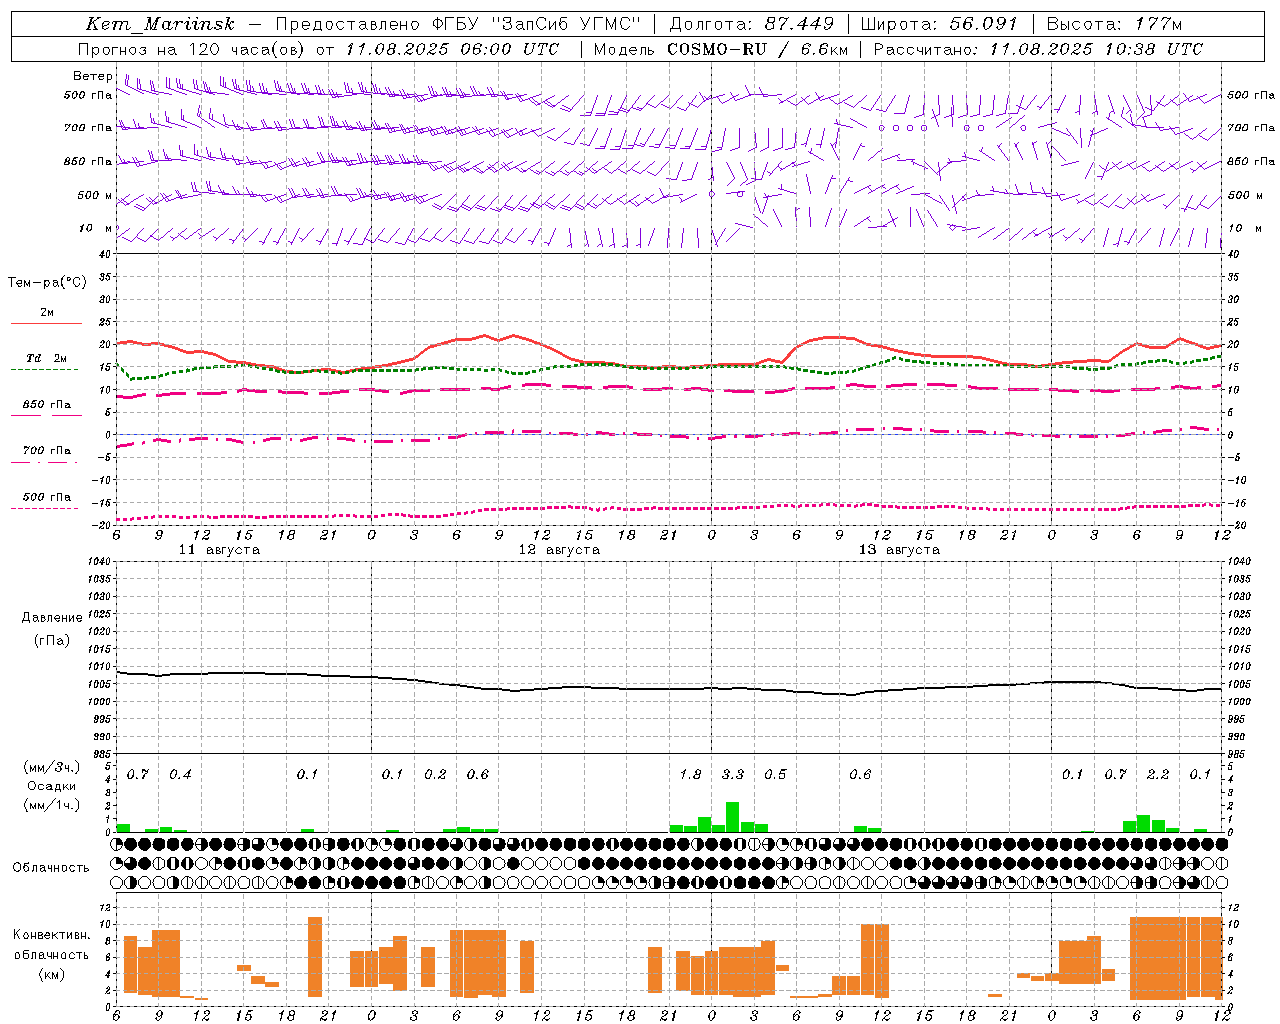
Task: Click the 0.4 precipitation total value
Action: [x=180, y=774]
